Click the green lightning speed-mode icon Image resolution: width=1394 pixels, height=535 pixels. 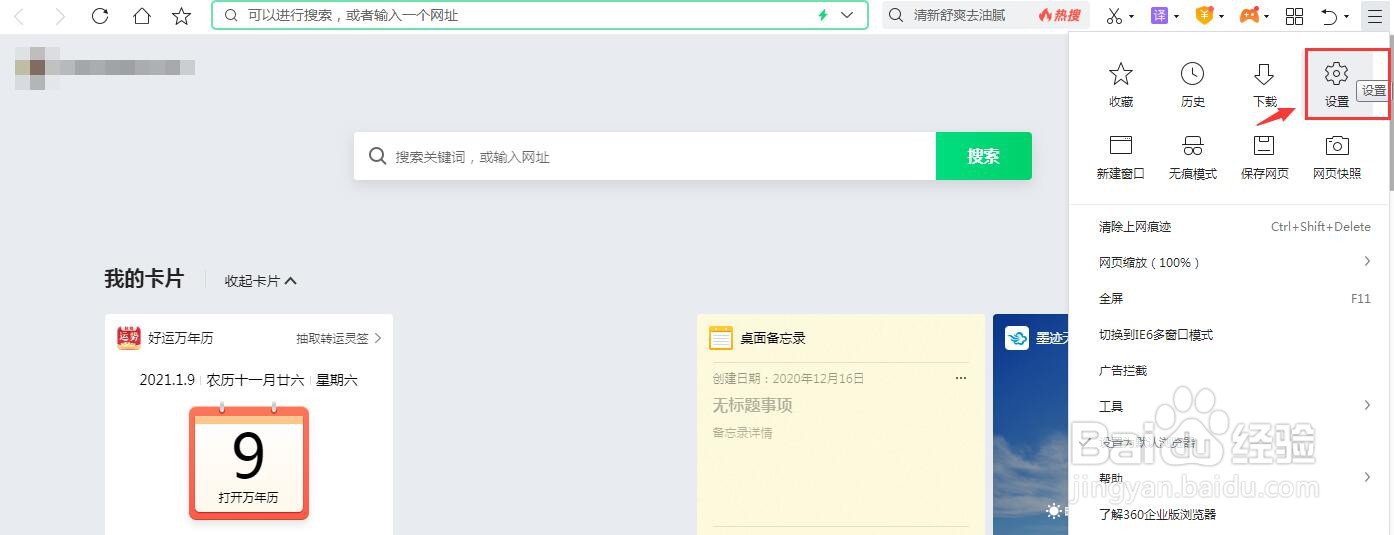823,15
